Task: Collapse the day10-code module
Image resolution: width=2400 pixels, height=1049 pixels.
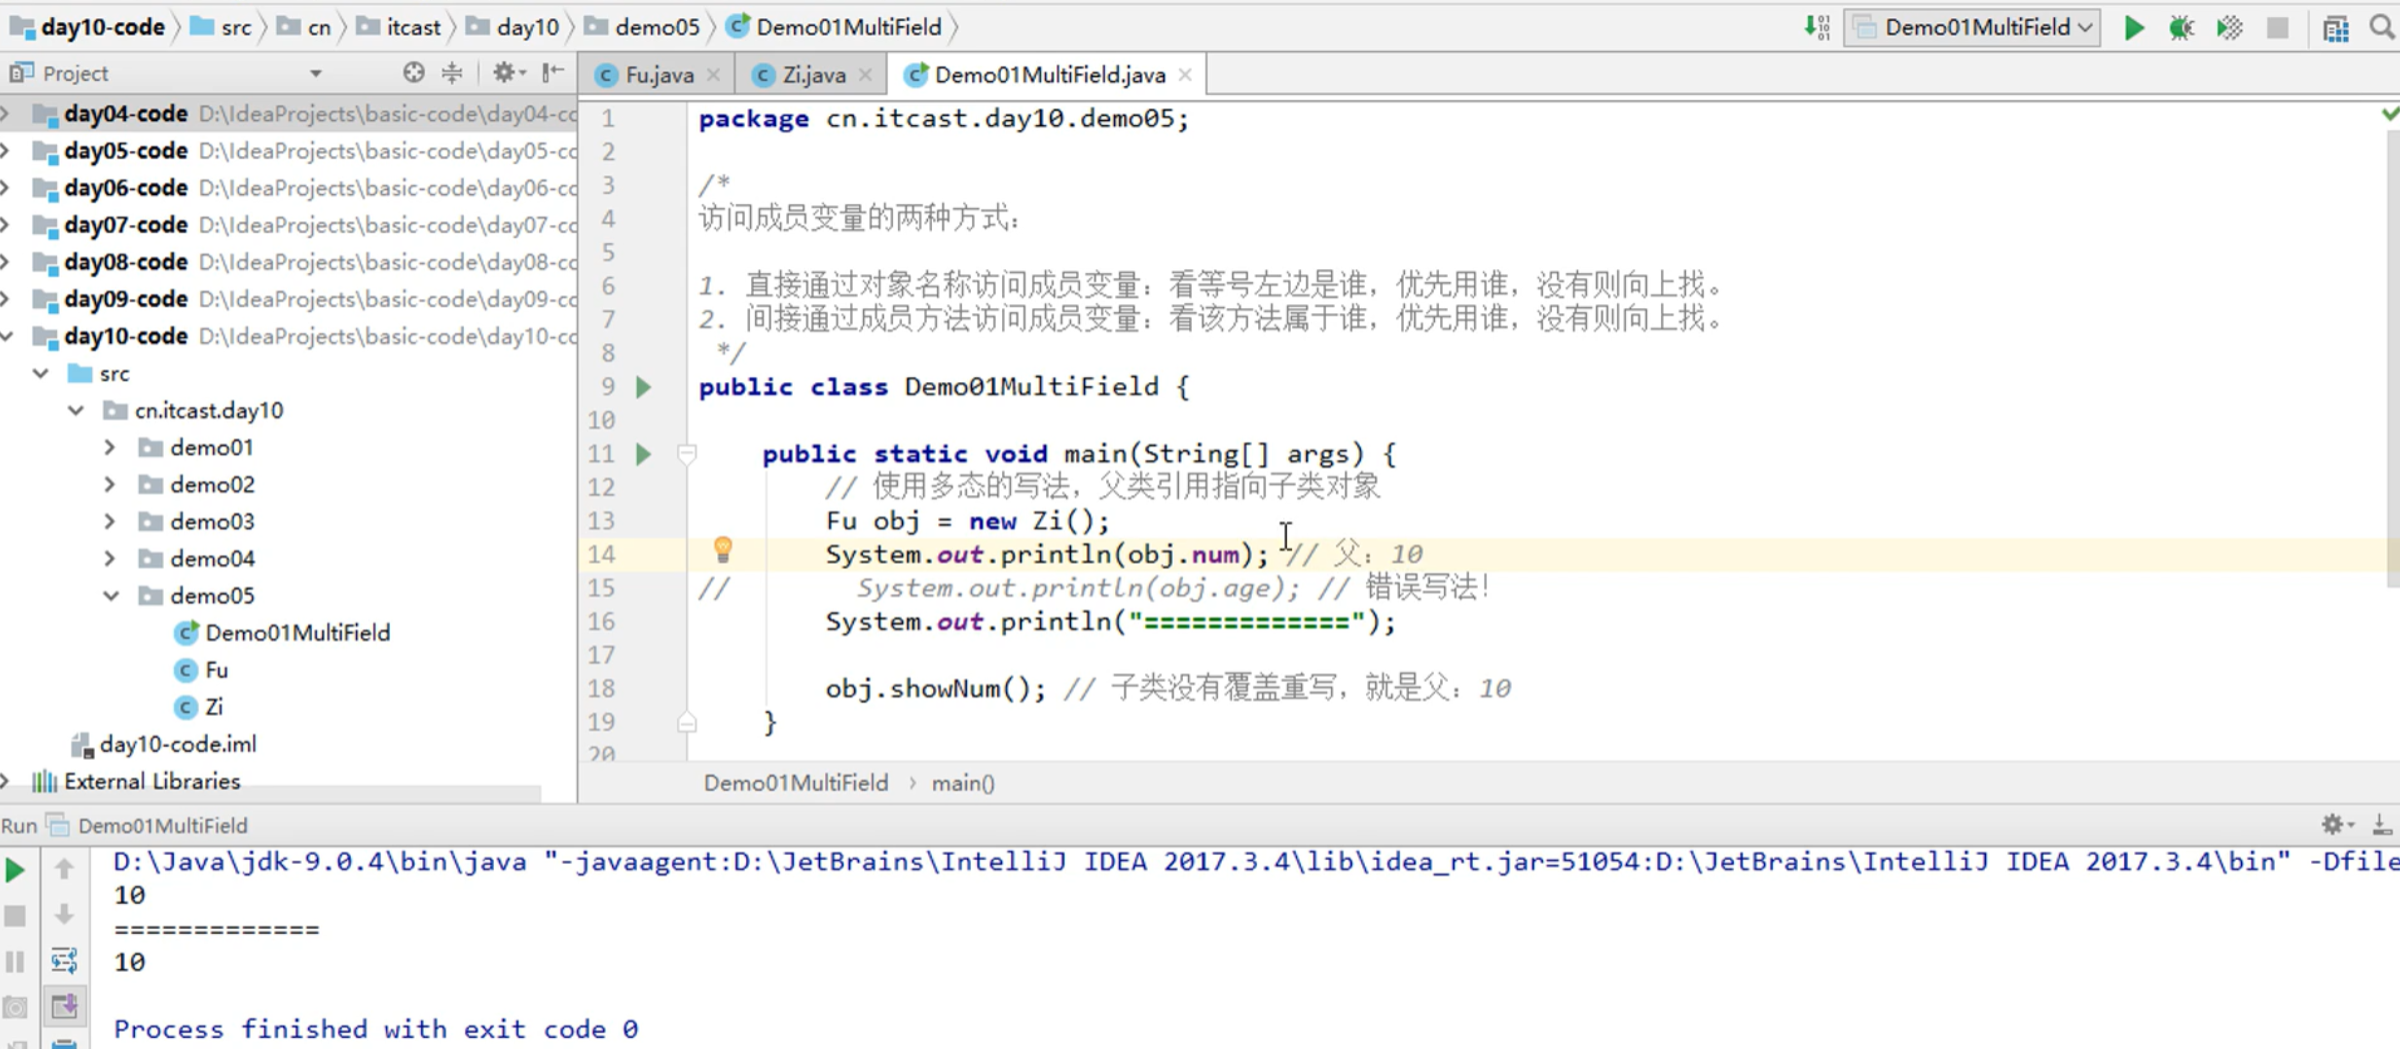Action: click(6, 336)
